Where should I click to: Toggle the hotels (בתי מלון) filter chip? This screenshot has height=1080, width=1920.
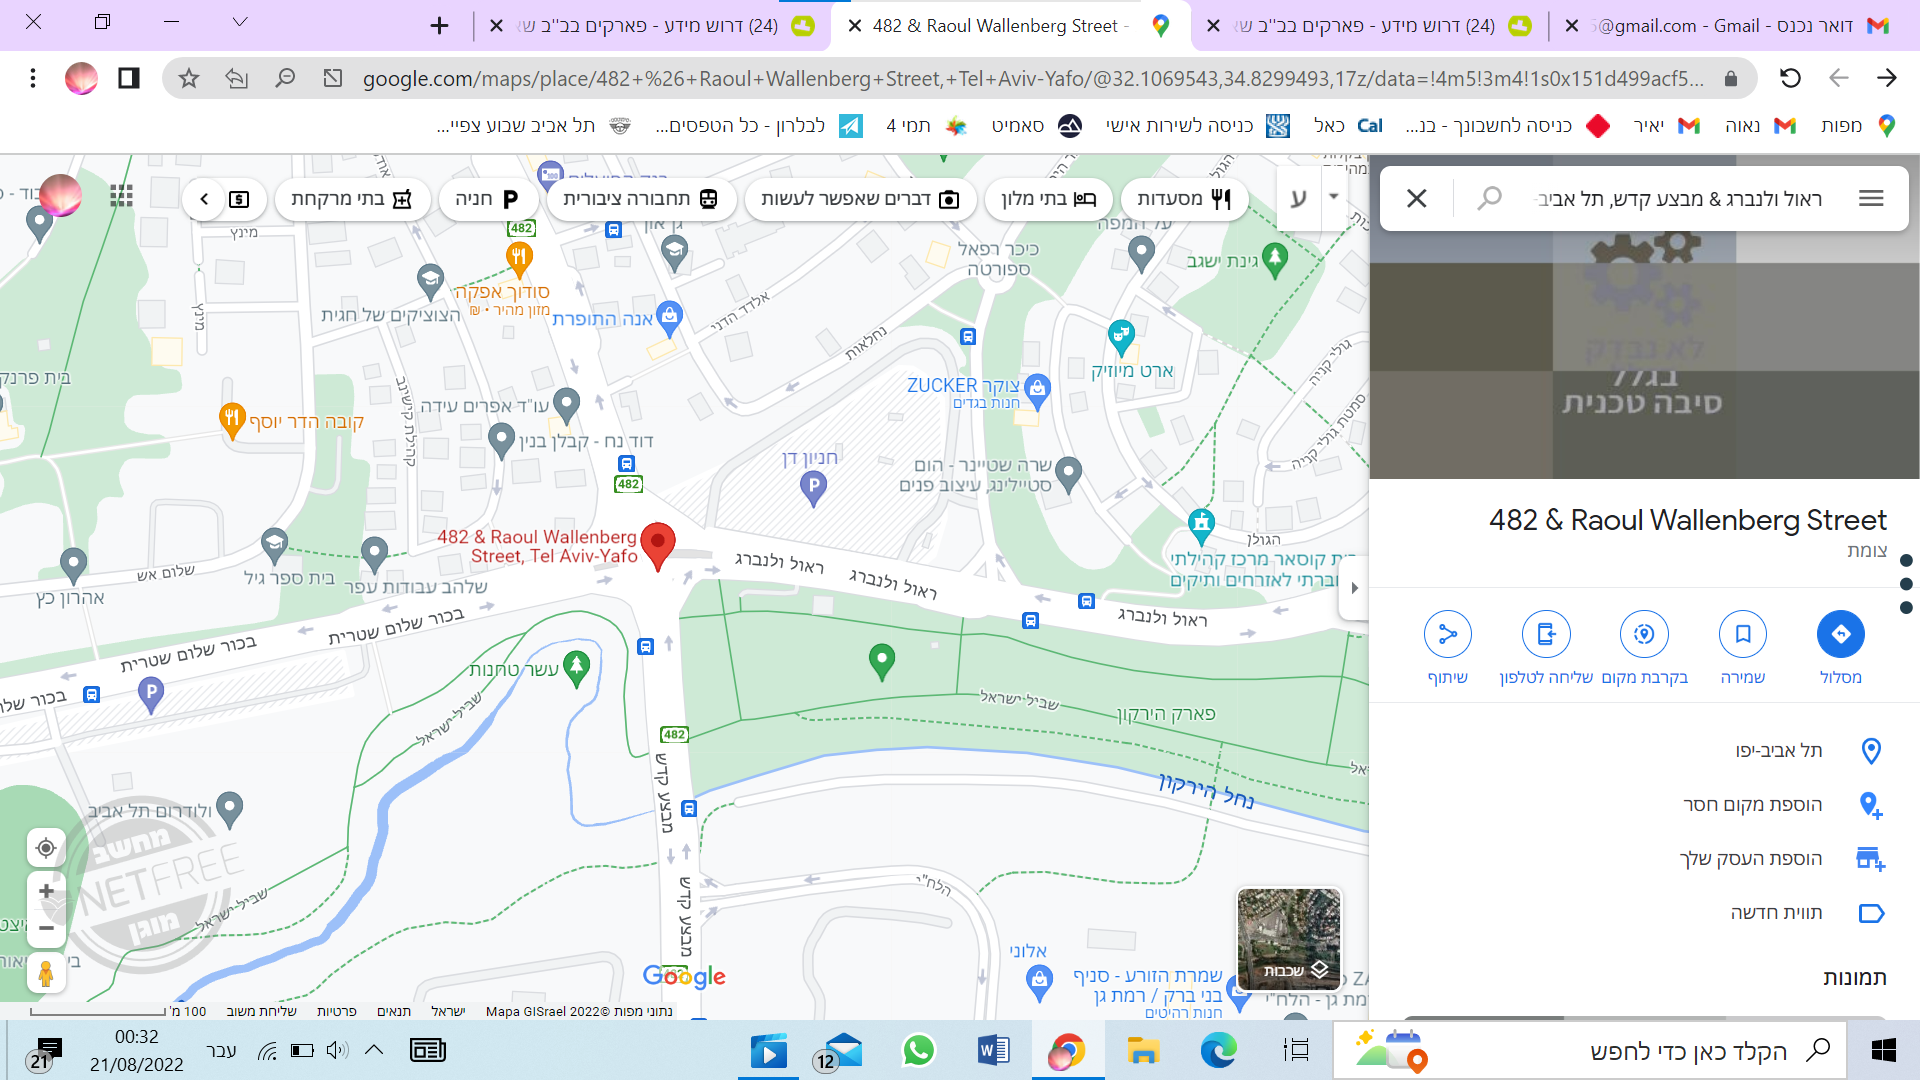coord(1049,199)
